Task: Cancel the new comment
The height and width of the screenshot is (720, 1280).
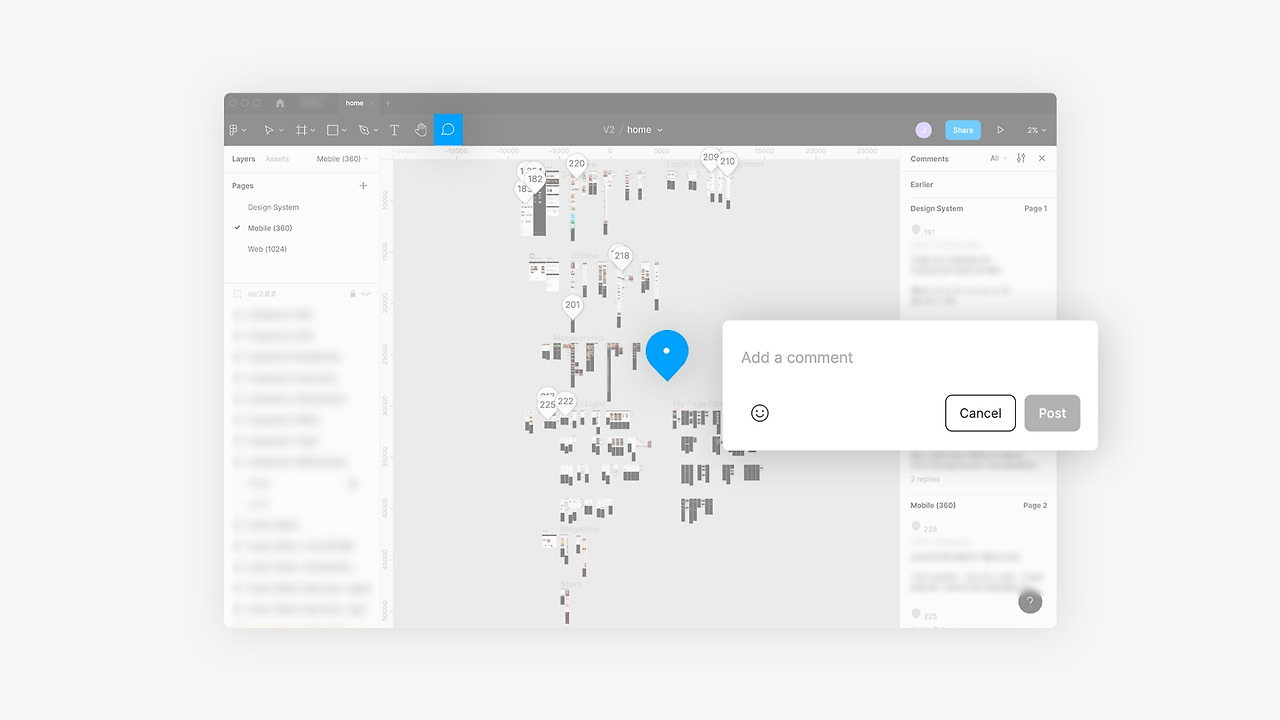Action: (980, 413)
